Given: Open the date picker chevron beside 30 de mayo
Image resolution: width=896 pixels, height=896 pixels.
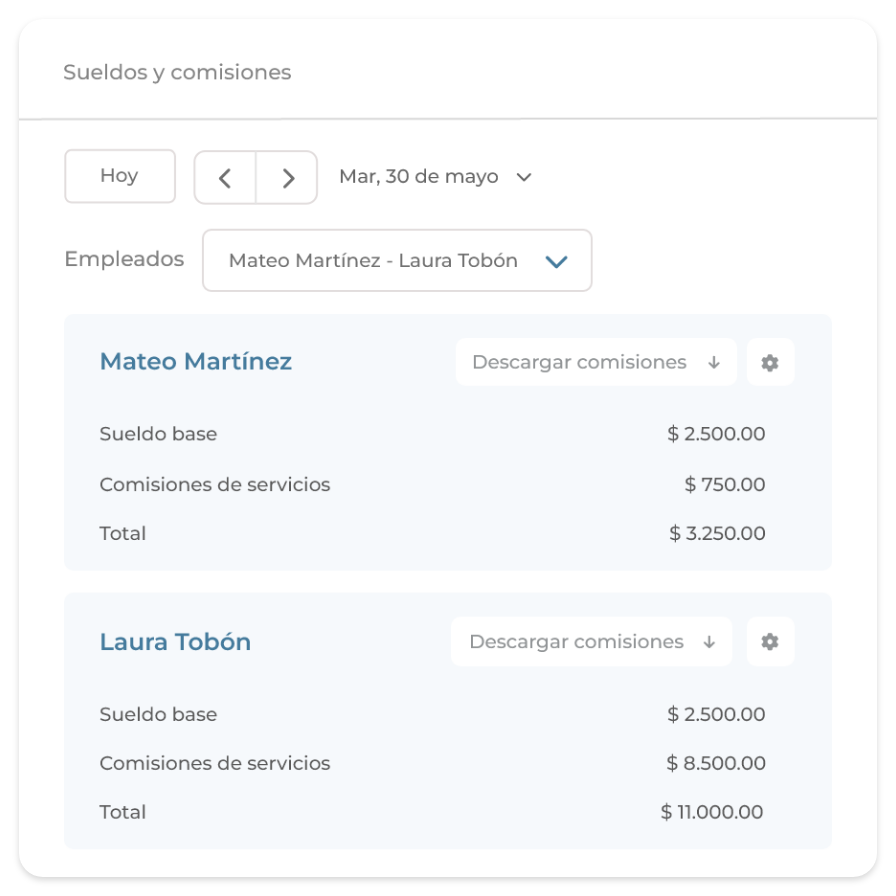Looking at the screenshot, I should (x=523, y=177).
